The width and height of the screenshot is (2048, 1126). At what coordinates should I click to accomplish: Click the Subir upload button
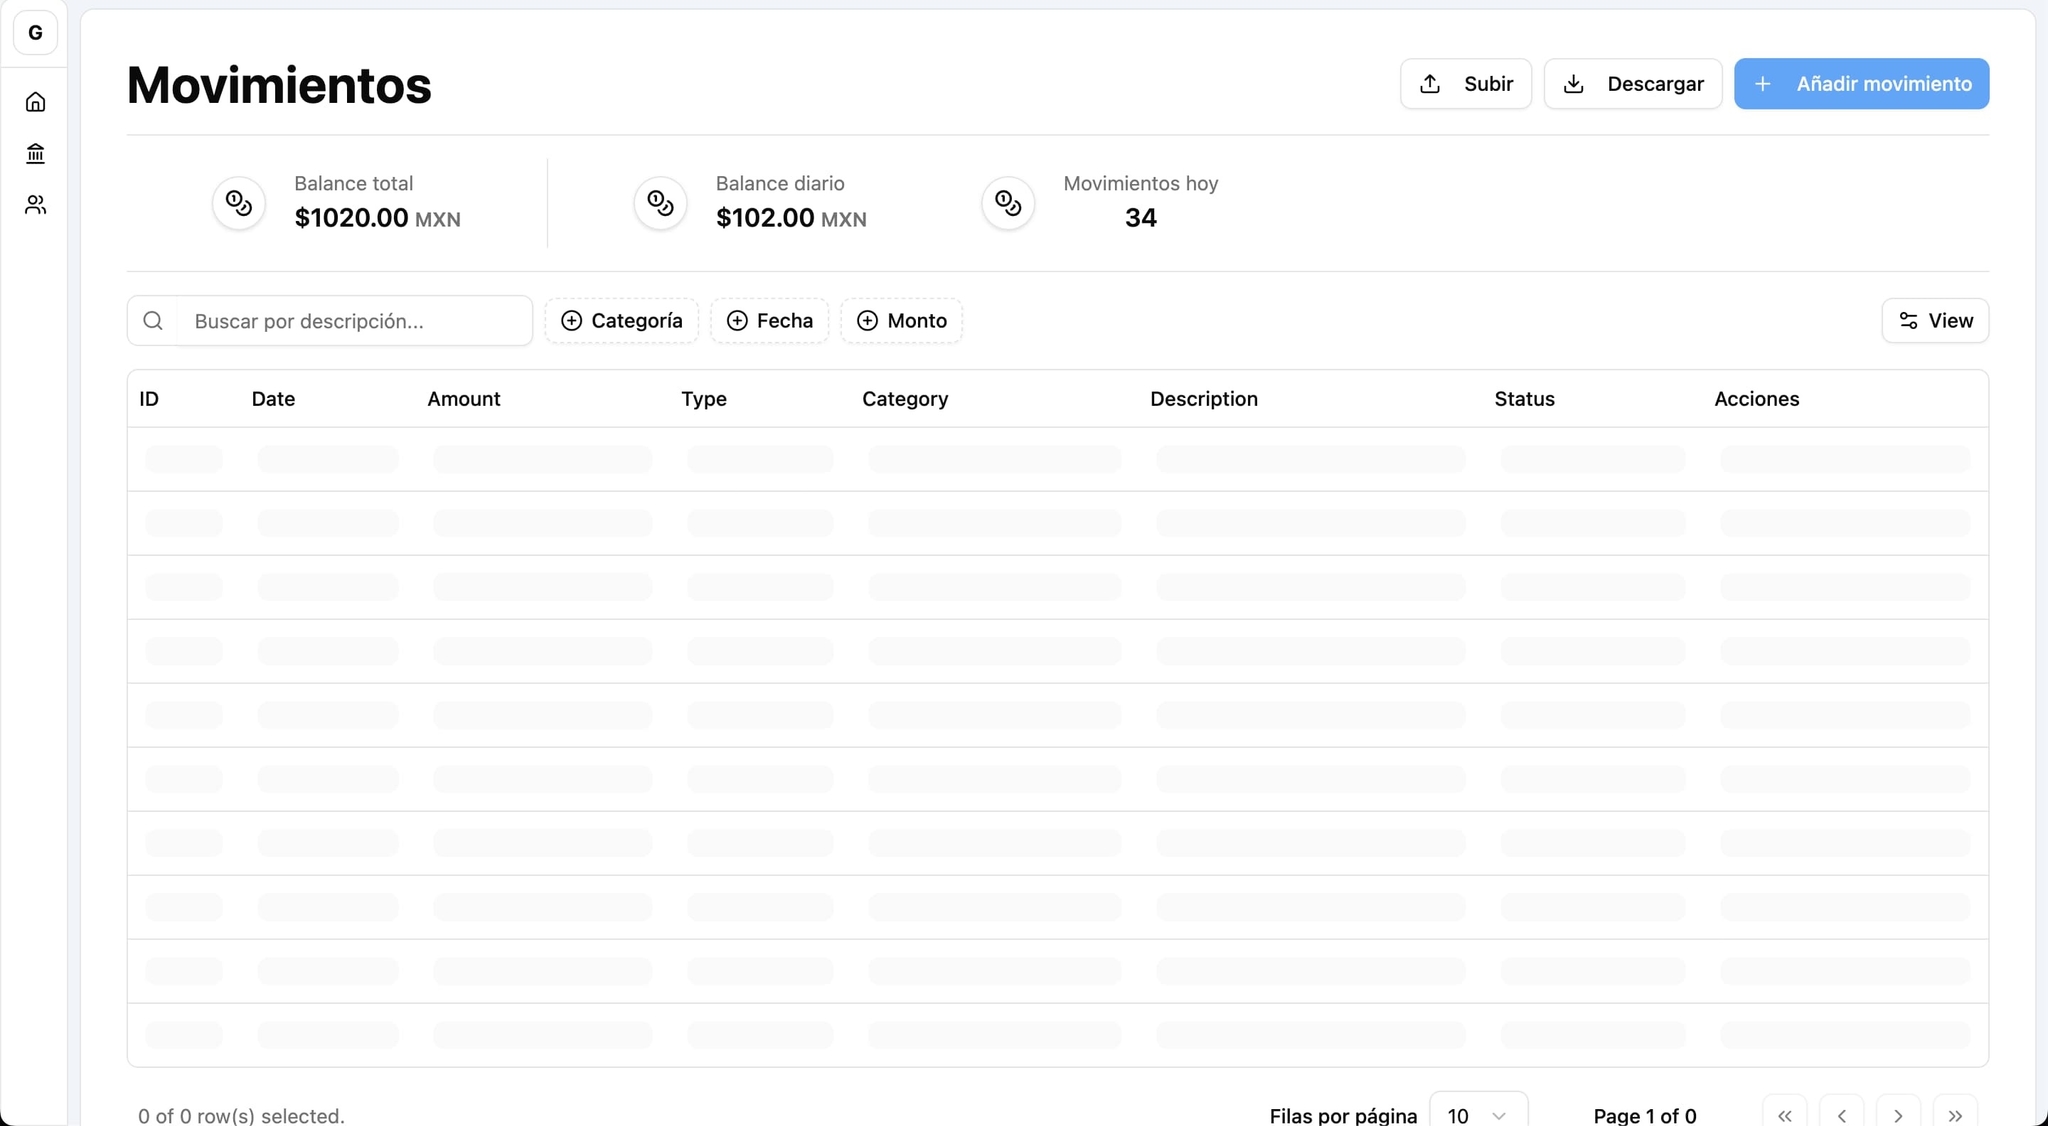1465,84
